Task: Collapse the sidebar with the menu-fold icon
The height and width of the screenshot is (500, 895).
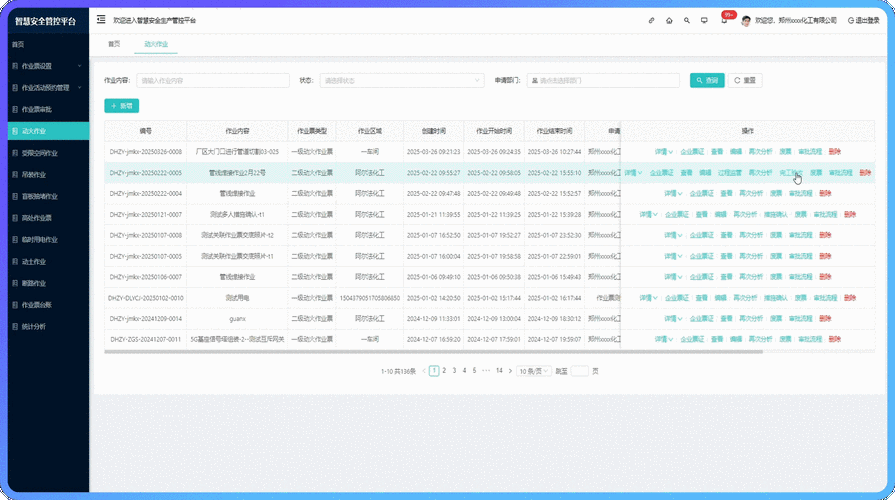Action: click(101, 20)
